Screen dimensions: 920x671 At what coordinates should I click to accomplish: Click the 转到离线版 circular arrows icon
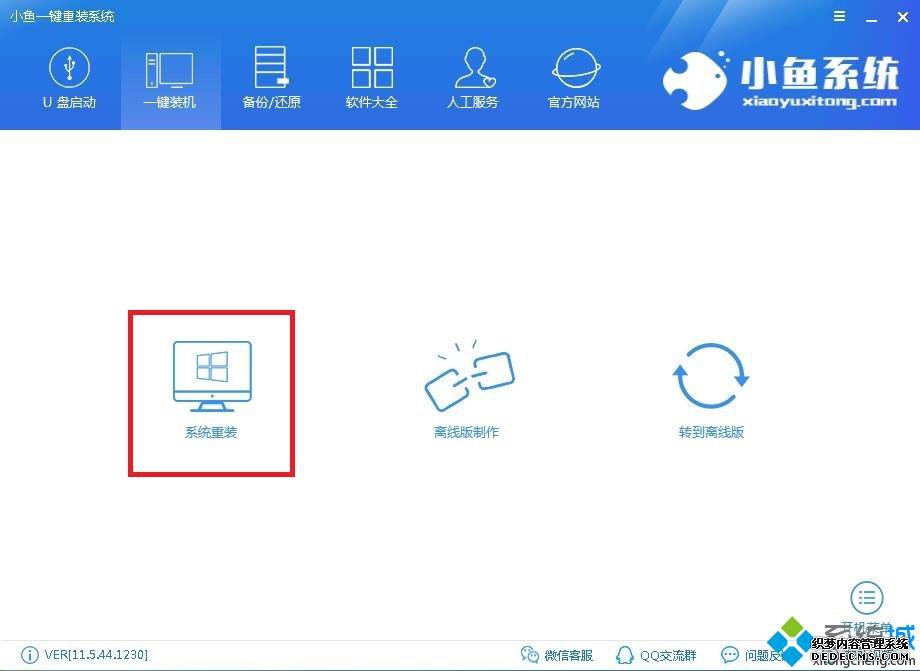click(x=711, y=376)
